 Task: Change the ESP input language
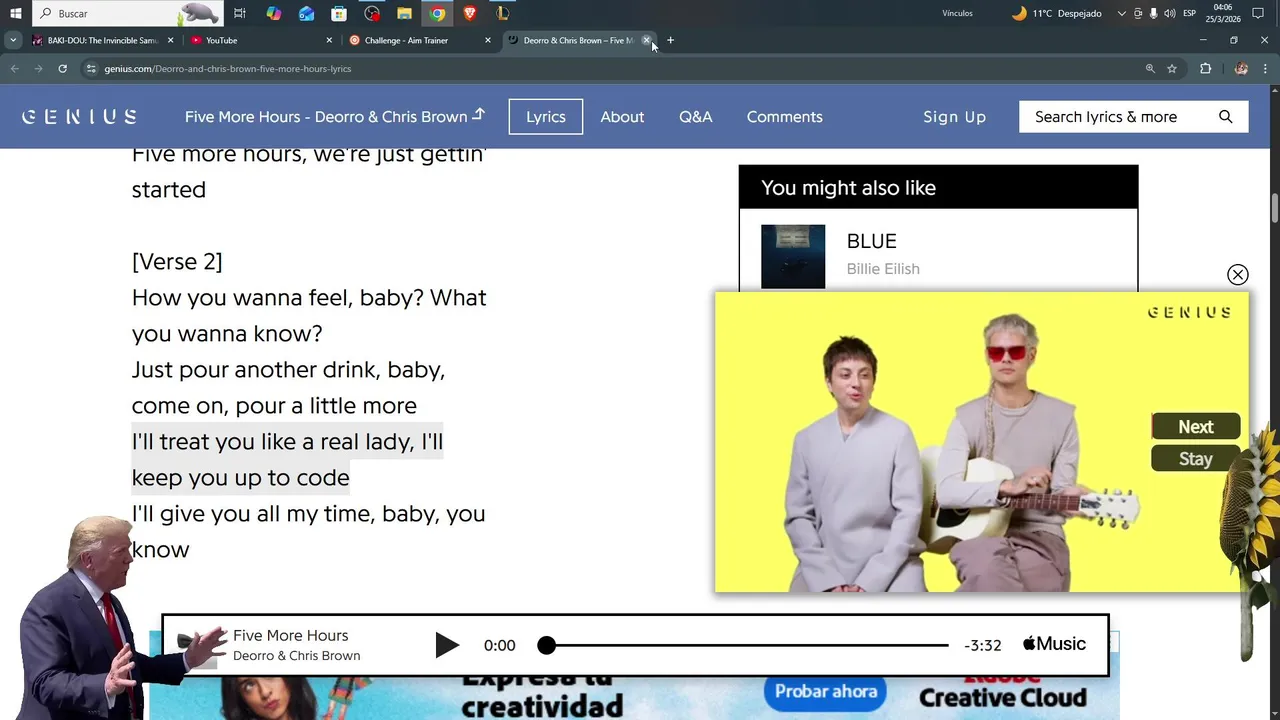[x=1190, y=13]
